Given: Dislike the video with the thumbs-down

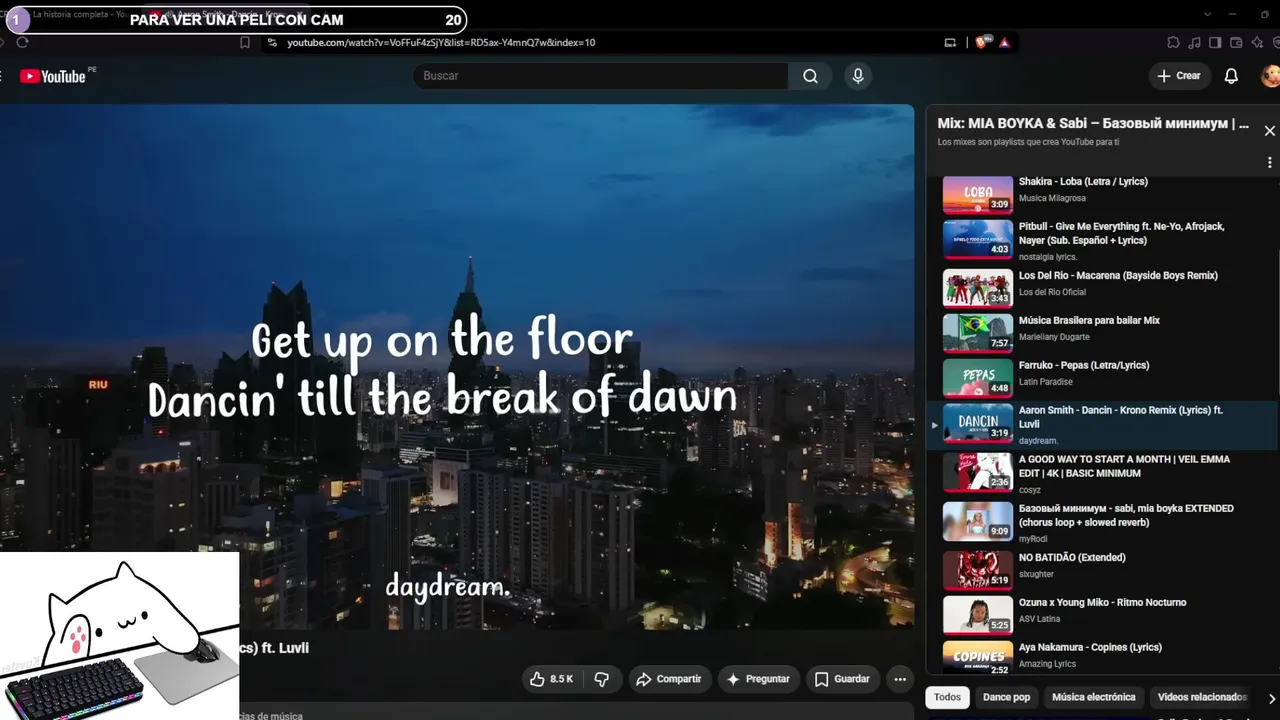Looking at the screenshot, I should (x=602, y=679).
